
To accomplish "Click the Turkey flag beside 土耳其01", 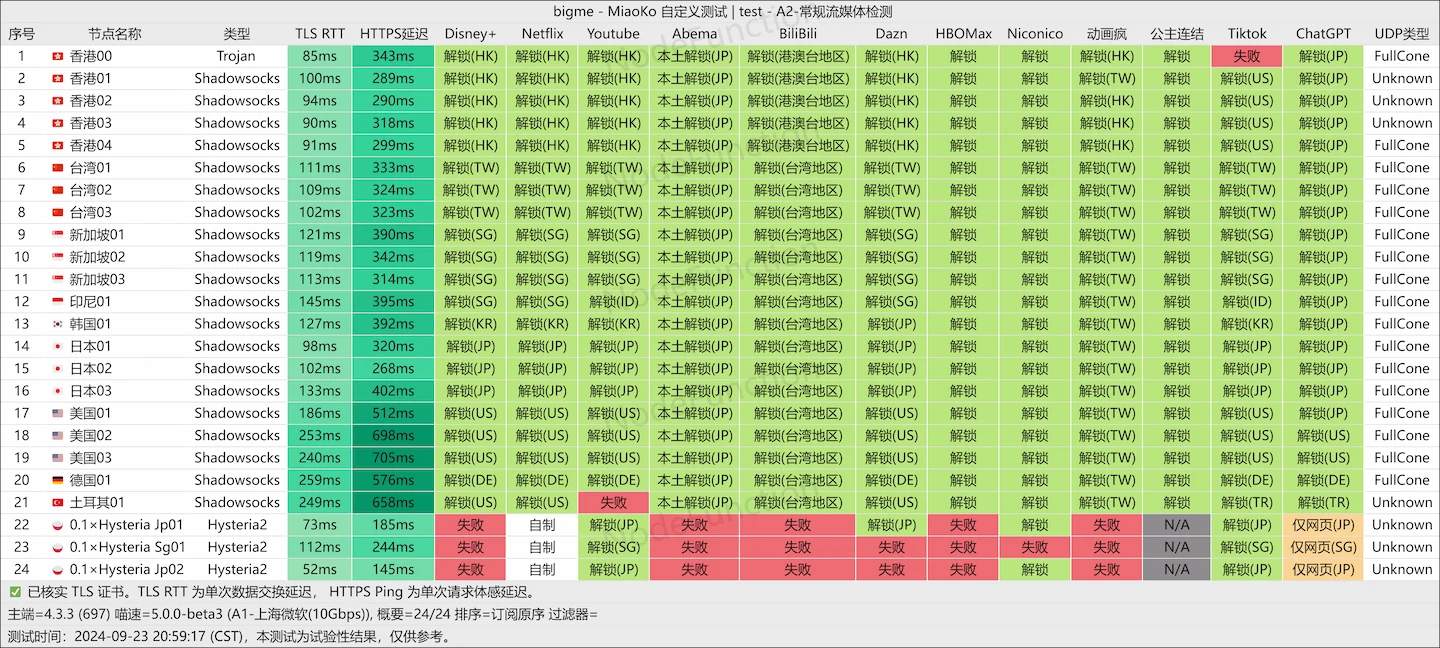I will coord(57,503).
